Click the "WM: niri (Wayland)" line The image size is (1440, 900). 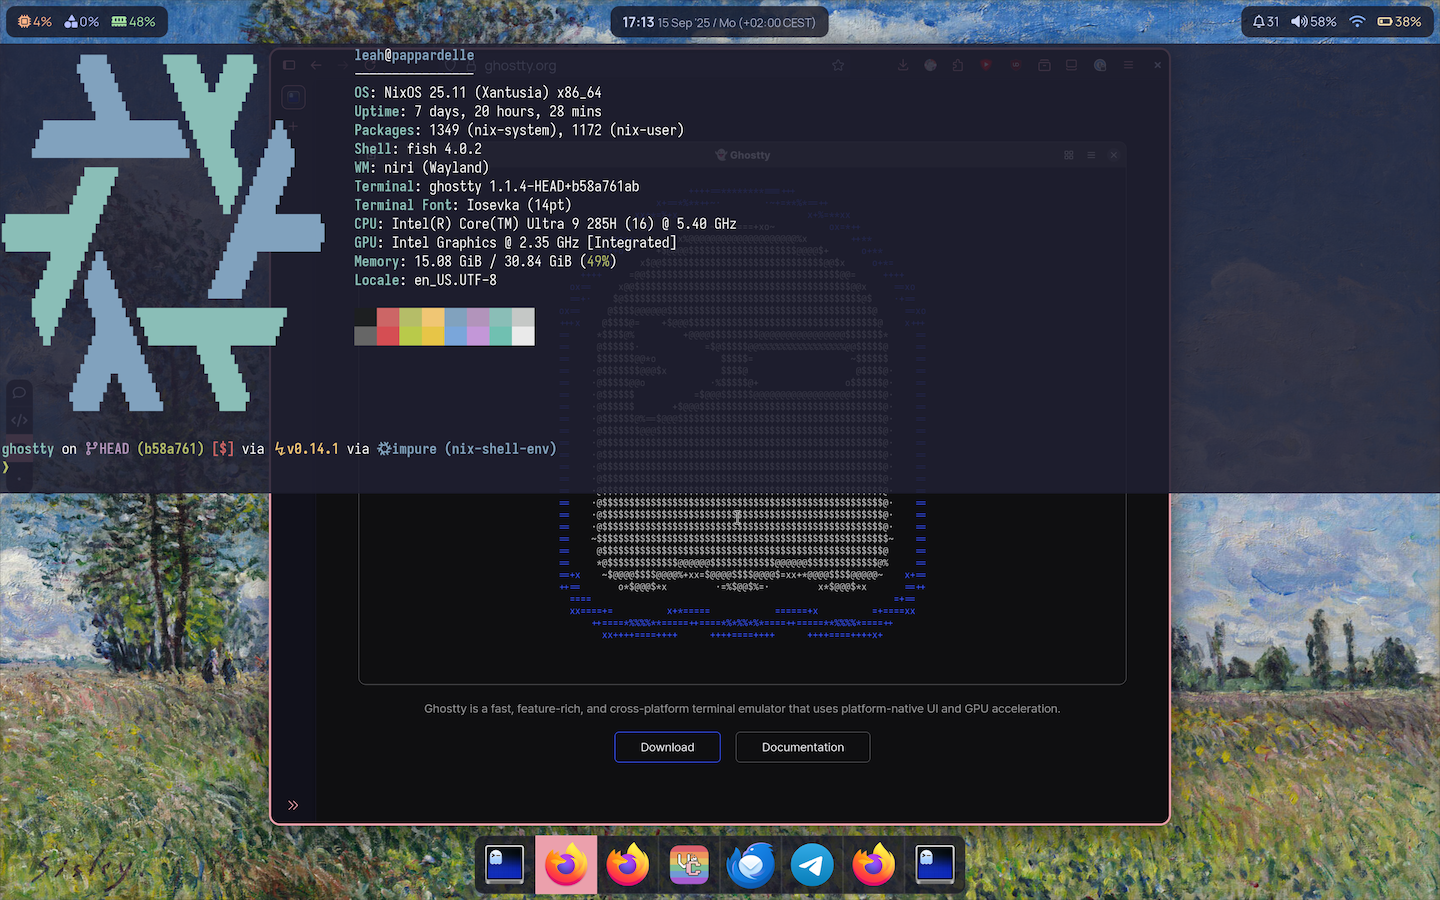coord(422,168)
